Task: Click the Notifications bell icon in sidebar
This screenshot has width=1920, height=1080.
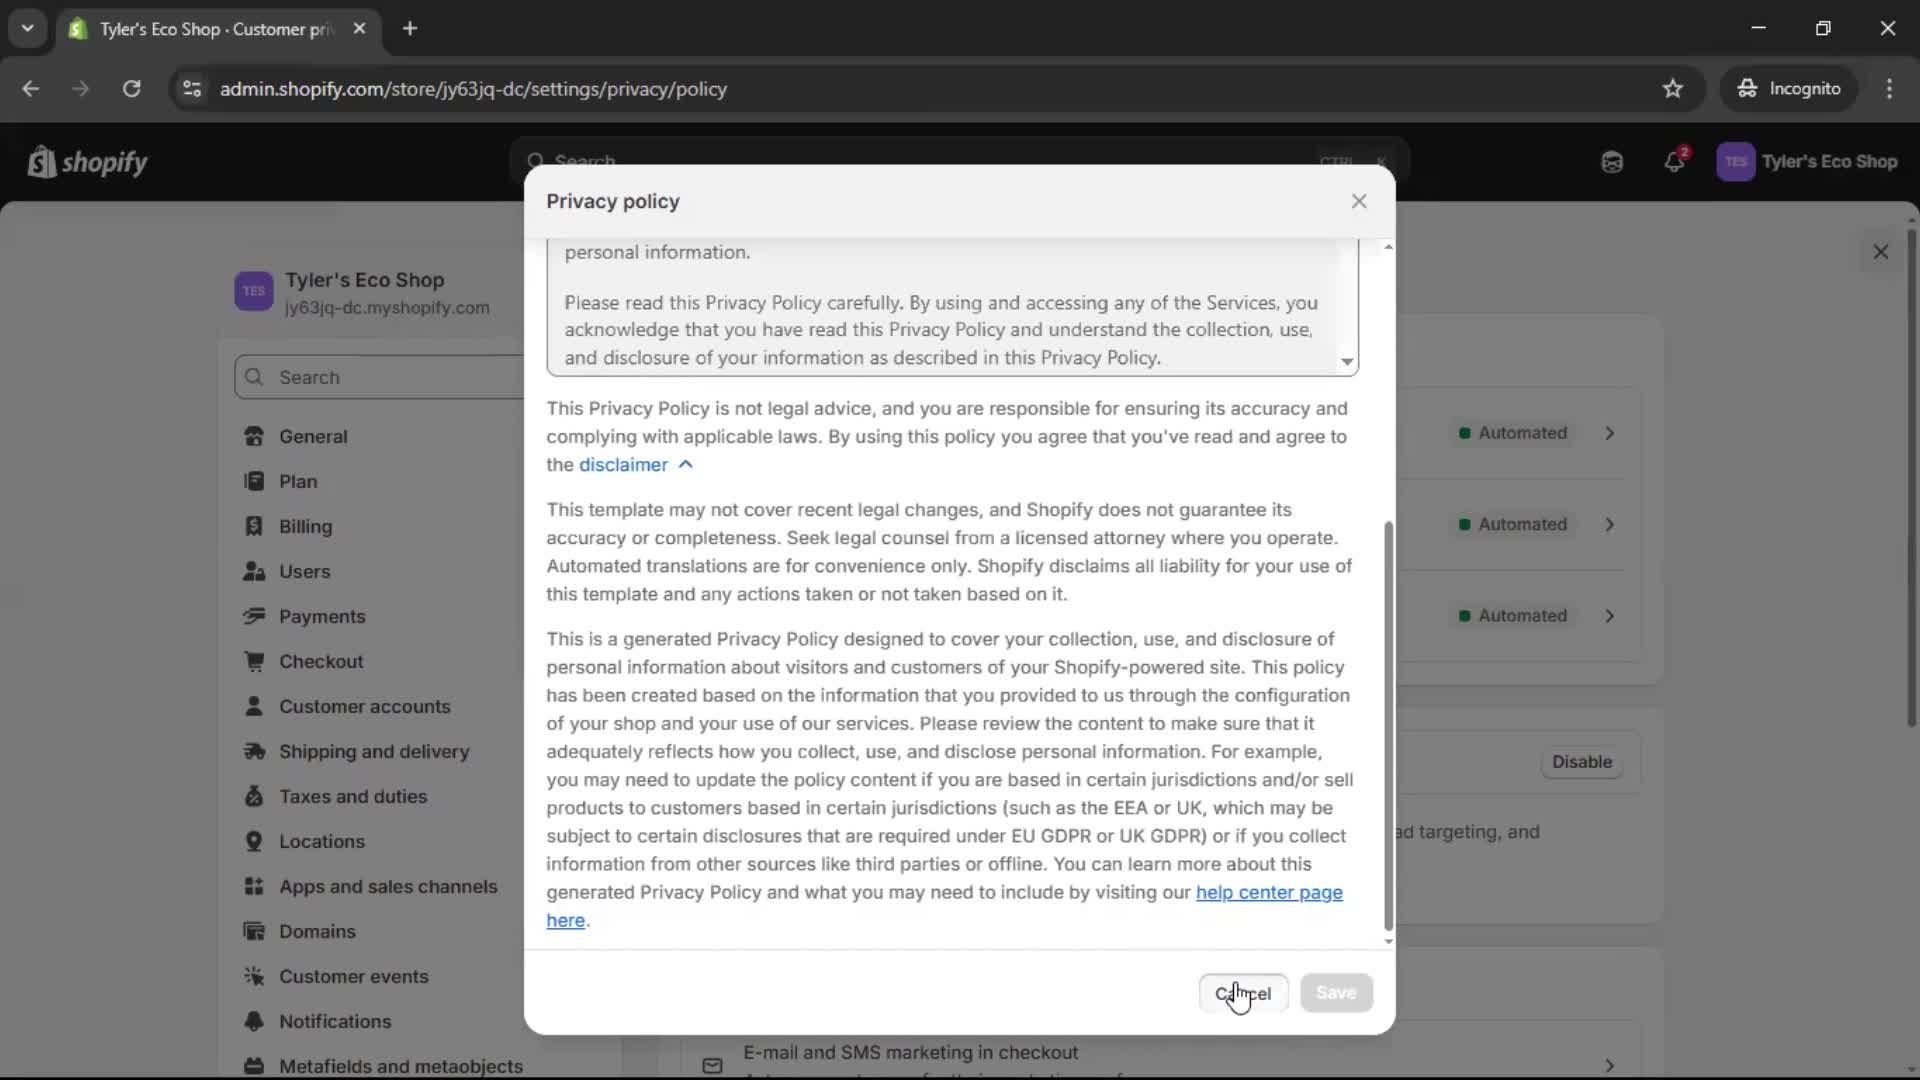Action: point(255,1021)
